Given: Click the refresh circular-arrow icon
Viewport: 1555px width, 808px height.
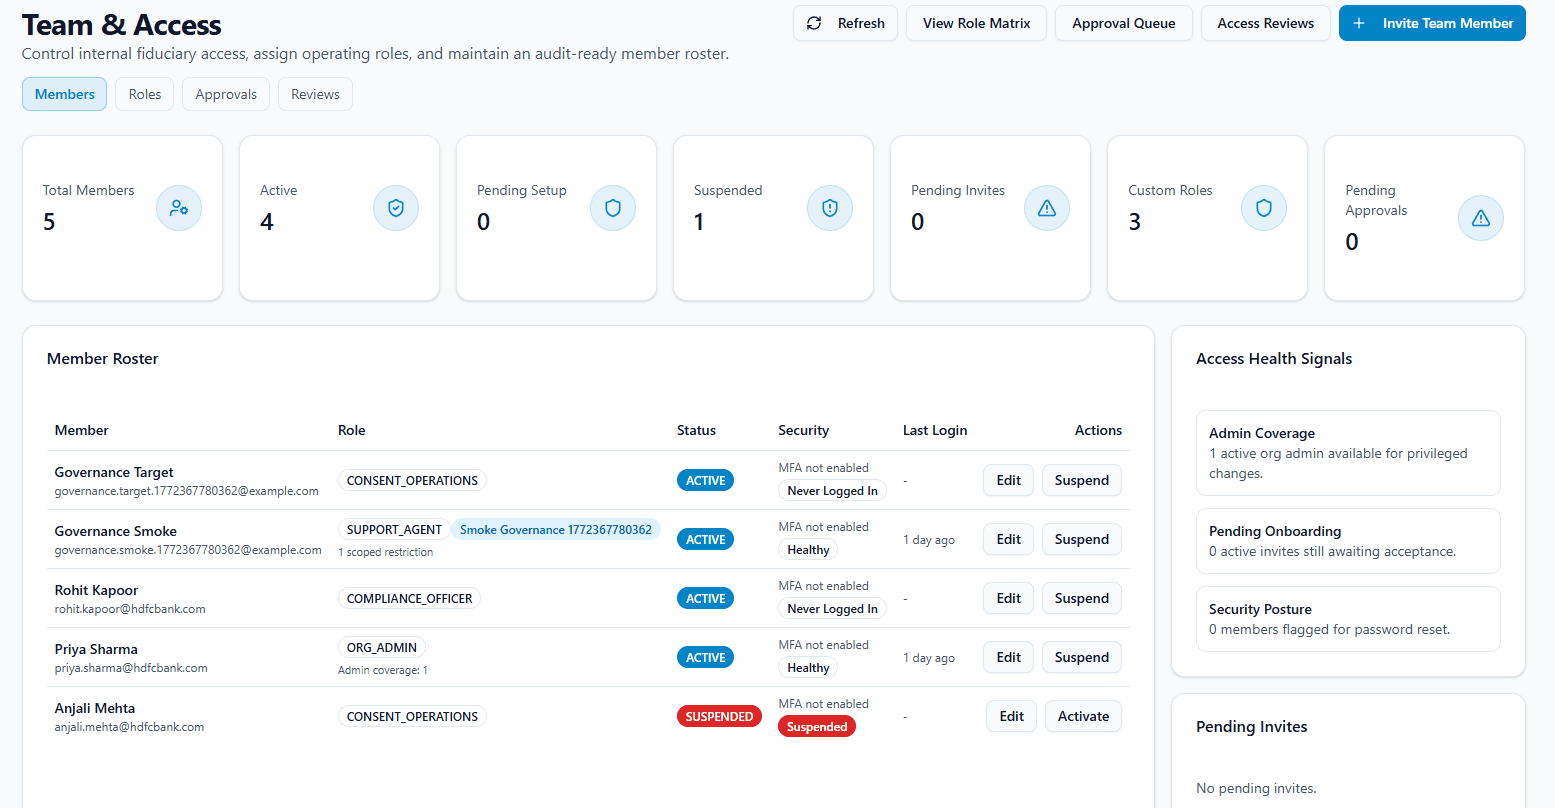Looking at the screenshot, I should click(x=814, y=22).
